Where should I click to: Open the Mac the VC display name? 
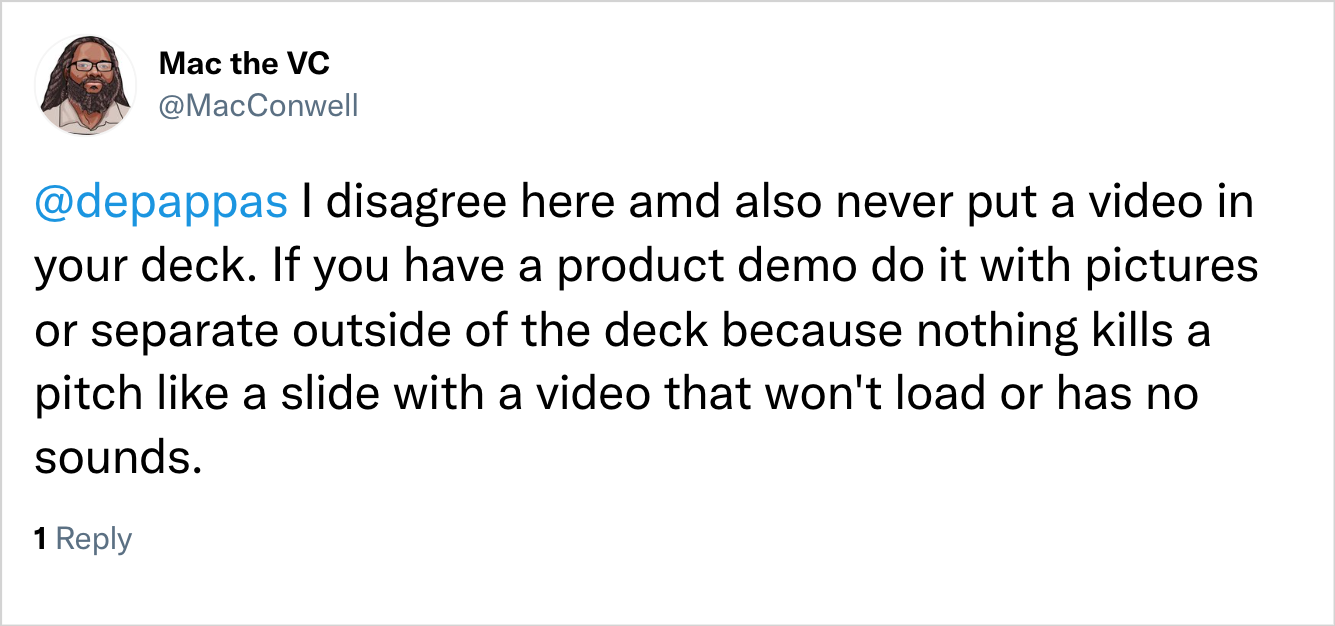[244, 65]
